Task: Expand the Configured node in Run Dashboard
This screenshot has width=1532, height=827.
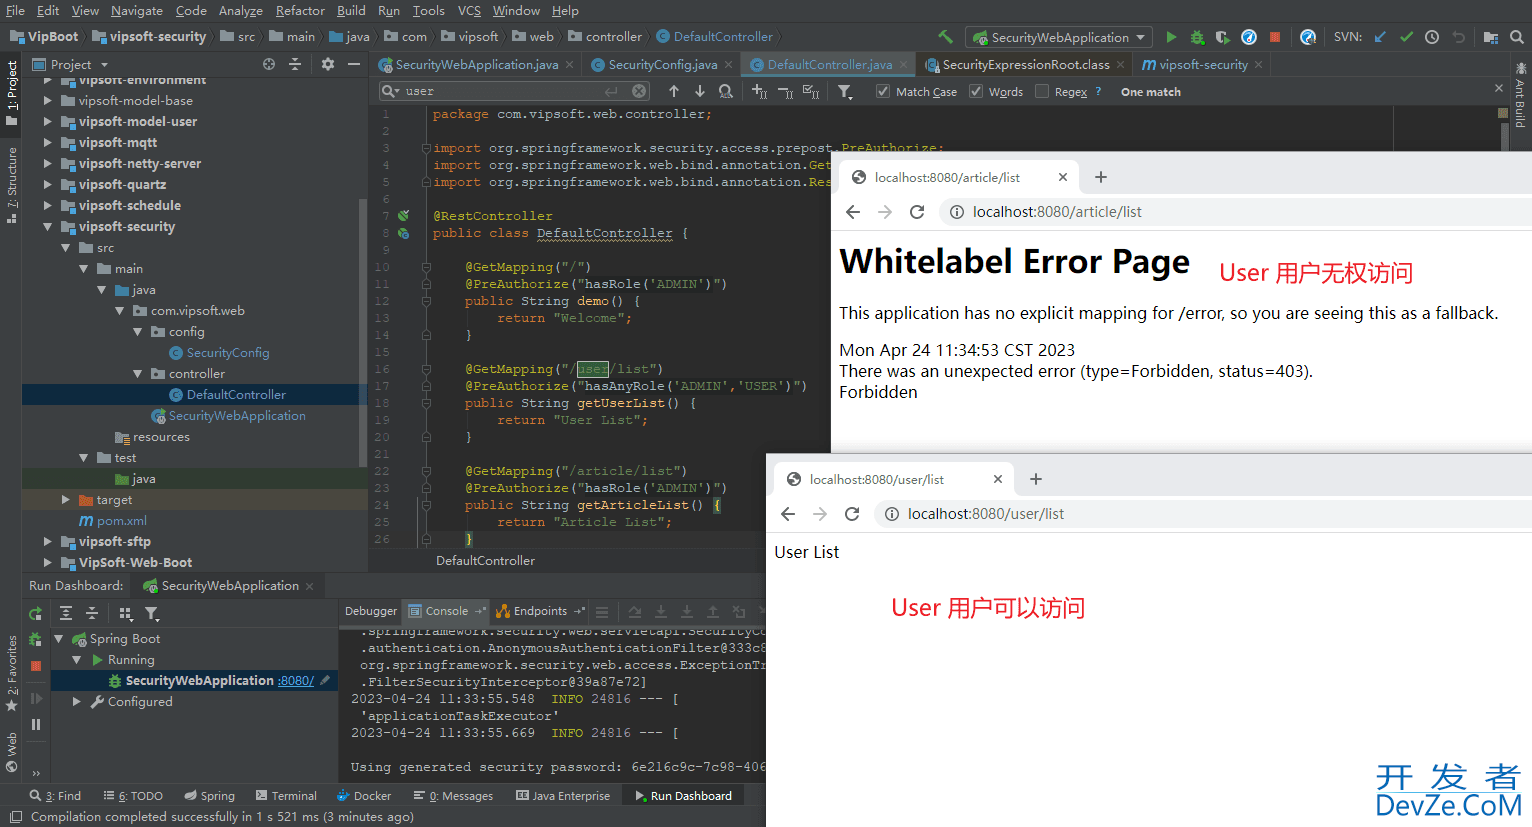Action: [76, 702]
